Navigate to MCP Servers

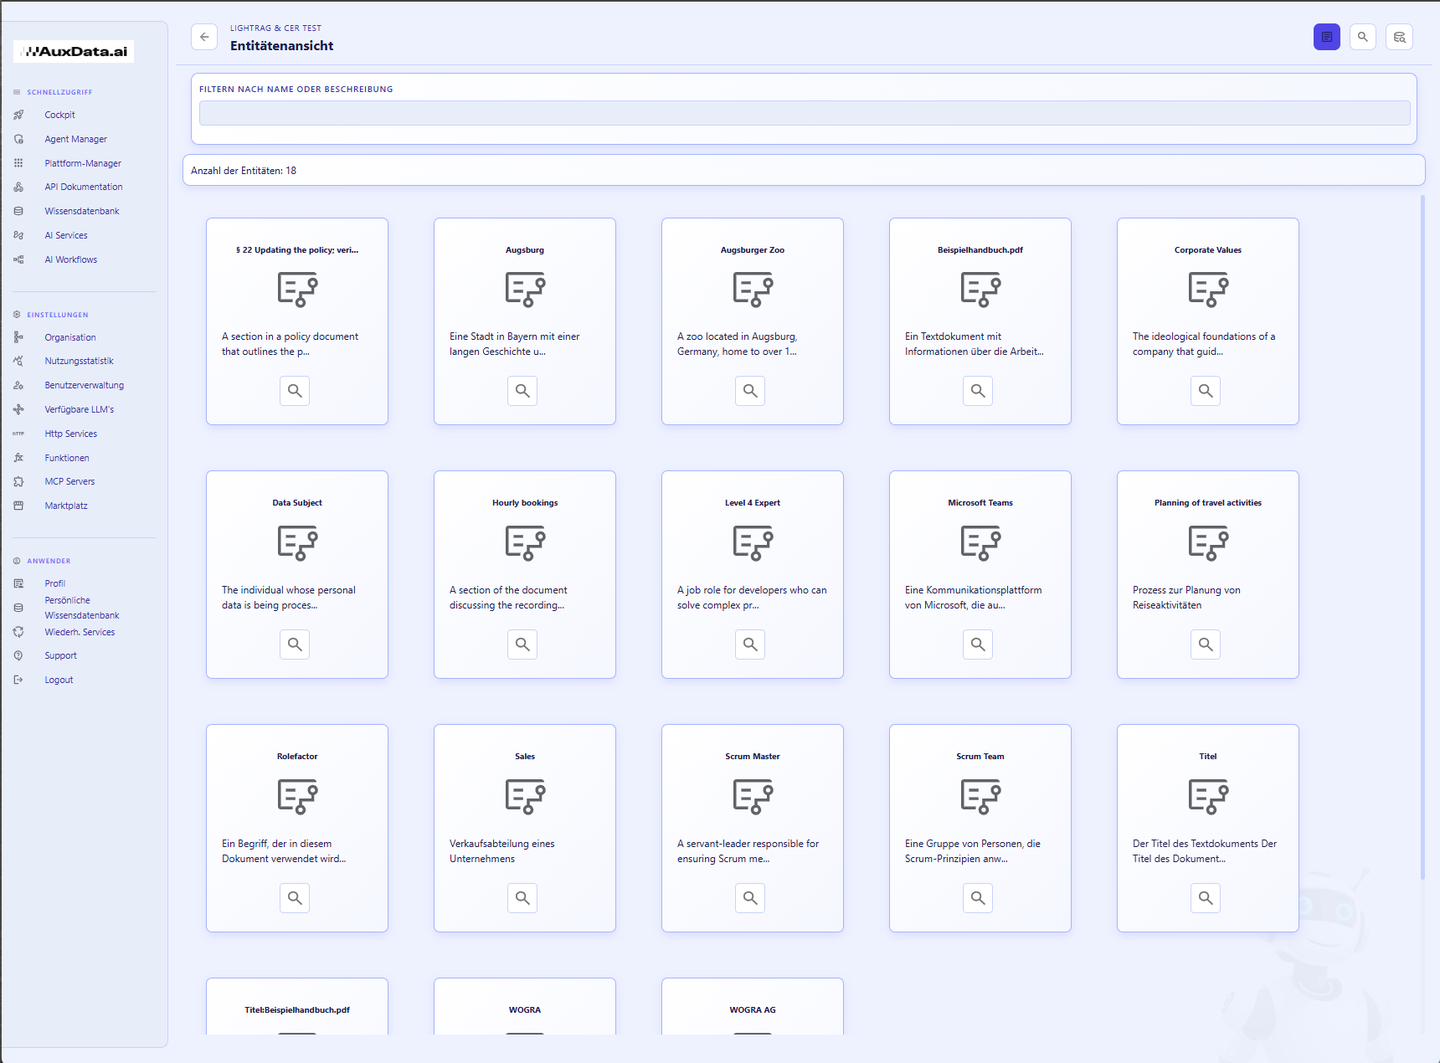(x=70, y=482)
